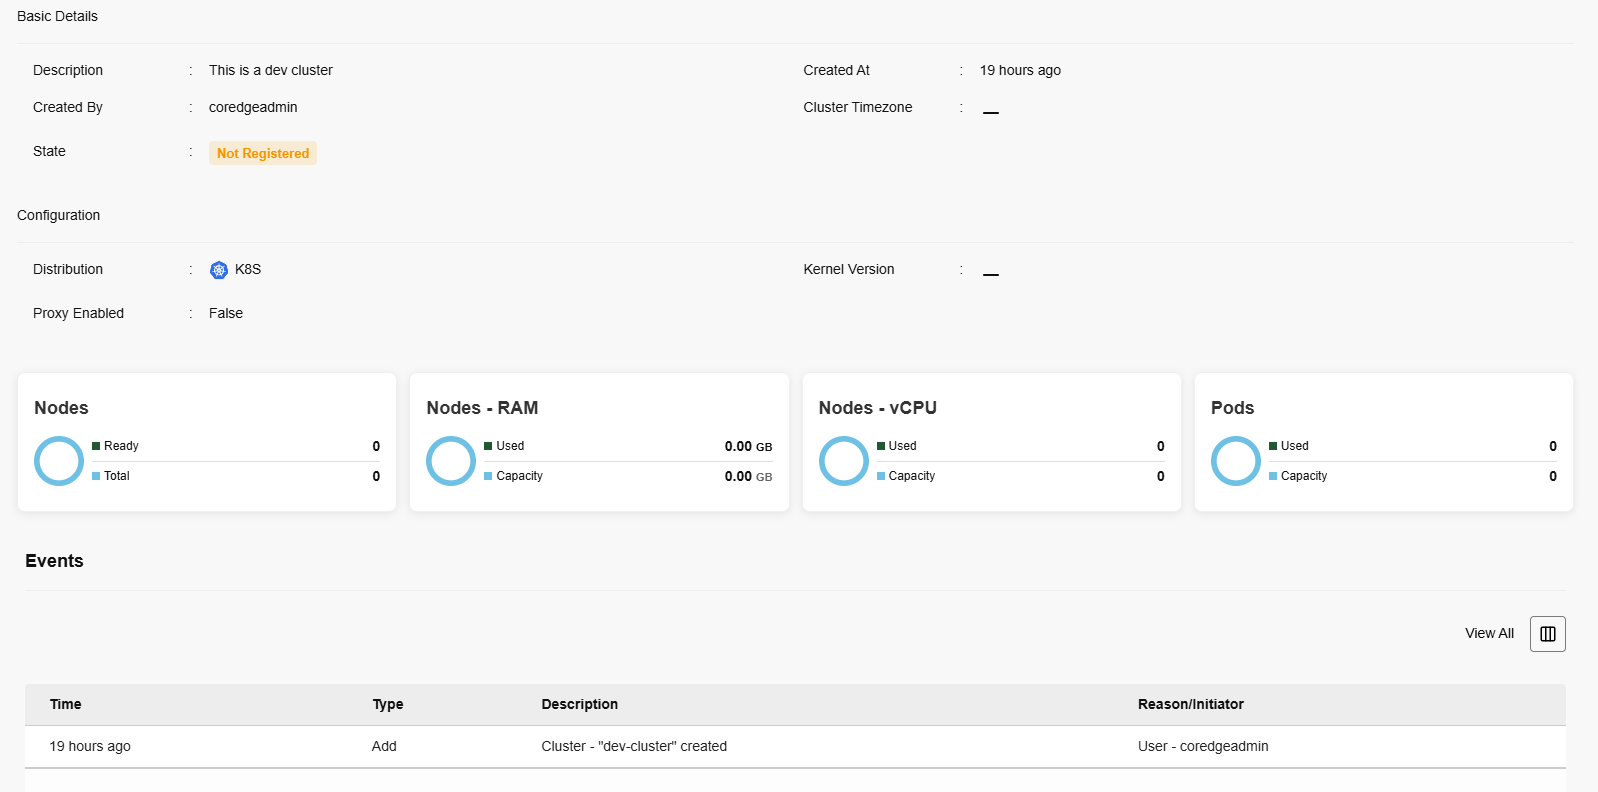
Task: Click the Pods donut chart
Action: click(x=1235, y=461)
